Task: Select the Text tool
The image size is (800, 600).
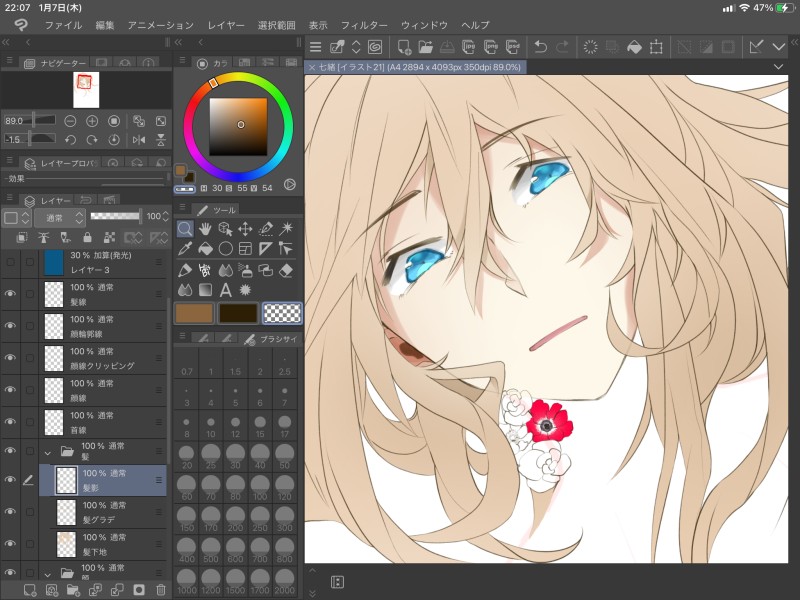Action: [x=225, y=290]
